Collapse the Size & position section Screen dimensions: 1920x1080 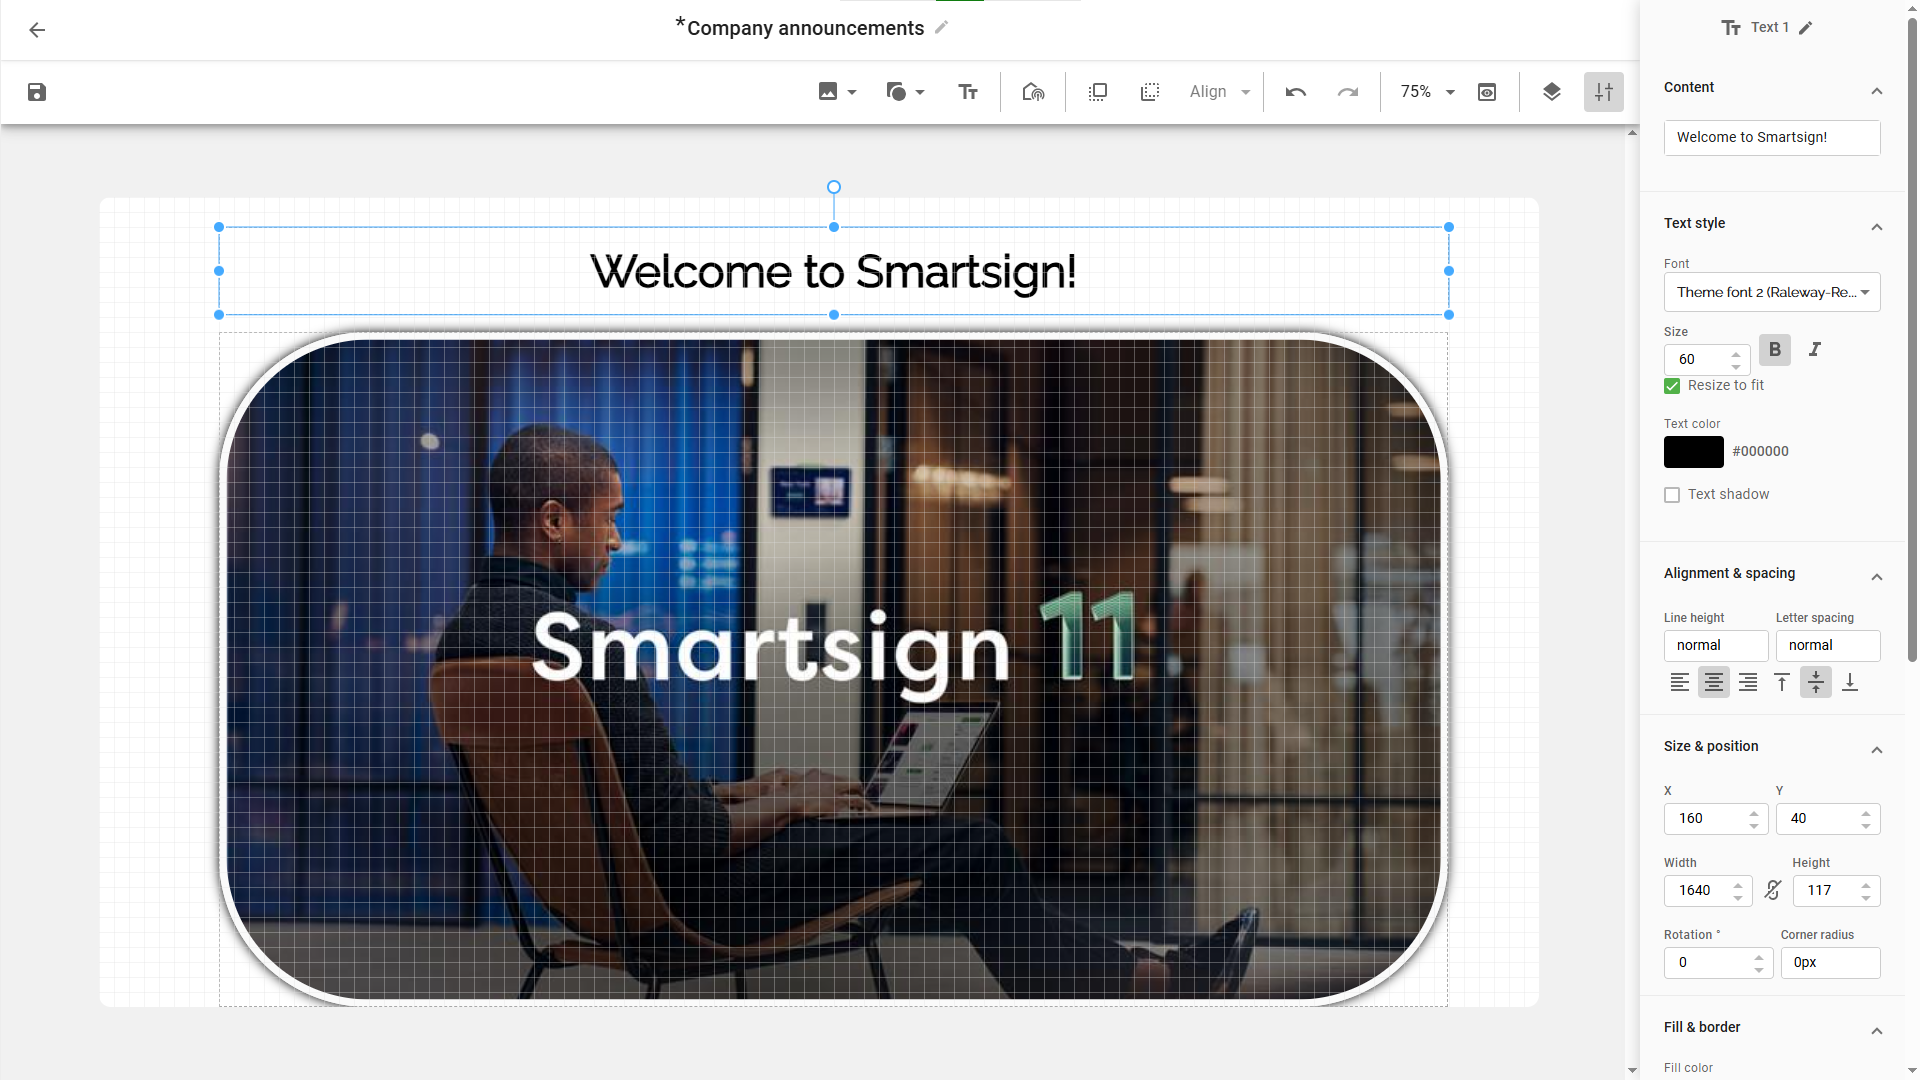tap(1877, 750)
